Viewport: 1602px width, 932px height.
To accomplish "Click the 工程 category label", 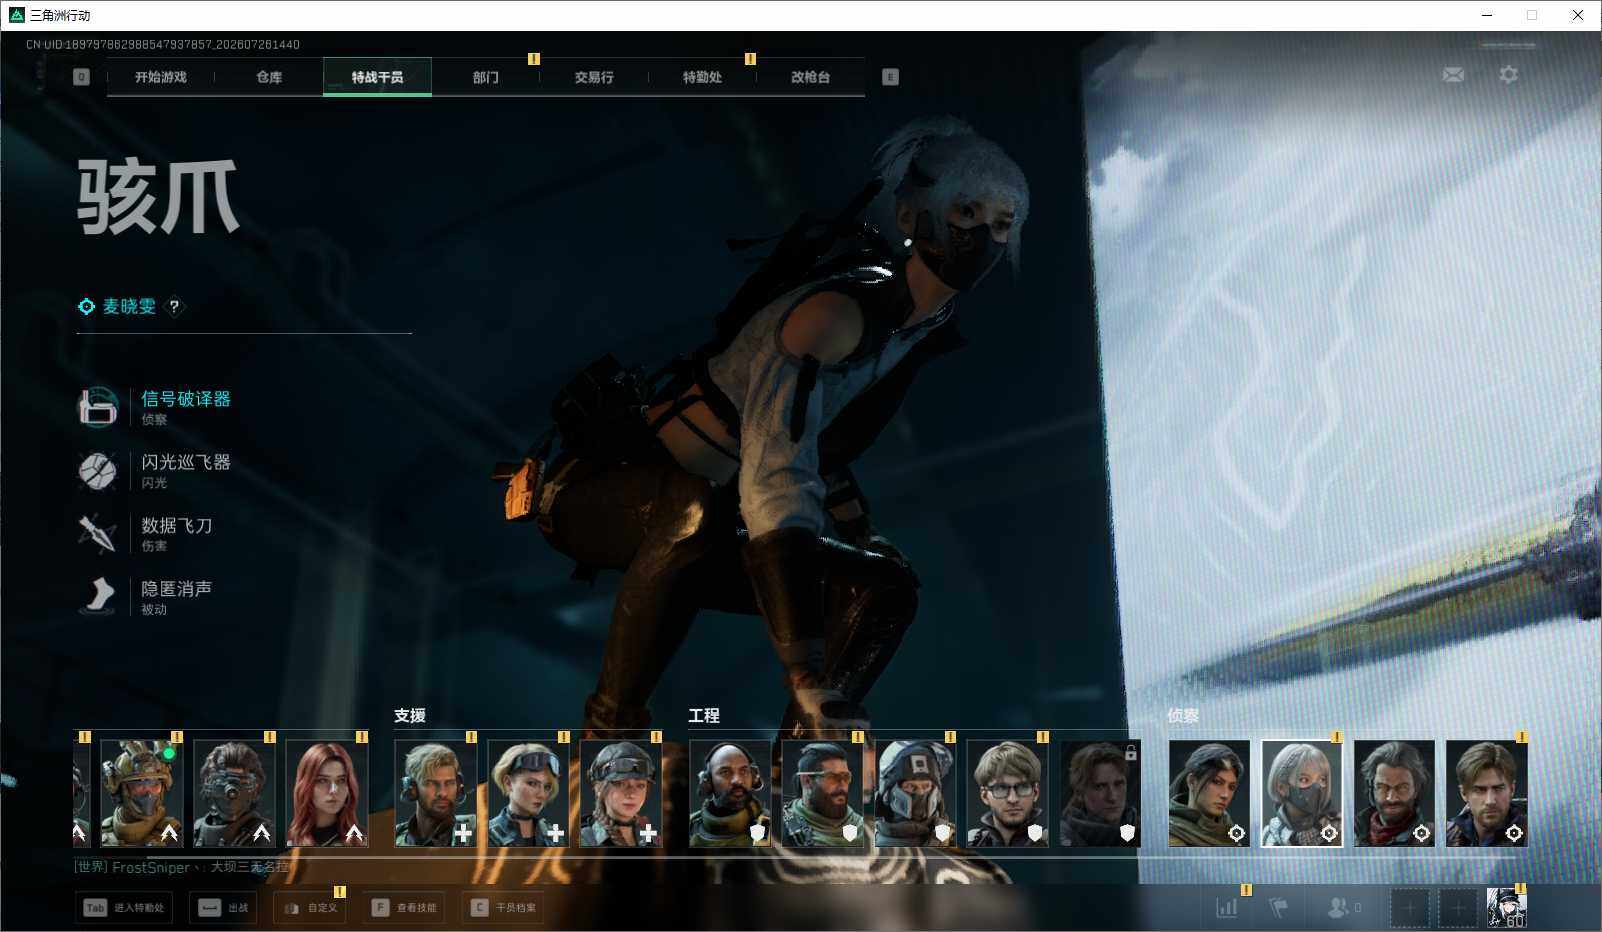I will [704, 716].
